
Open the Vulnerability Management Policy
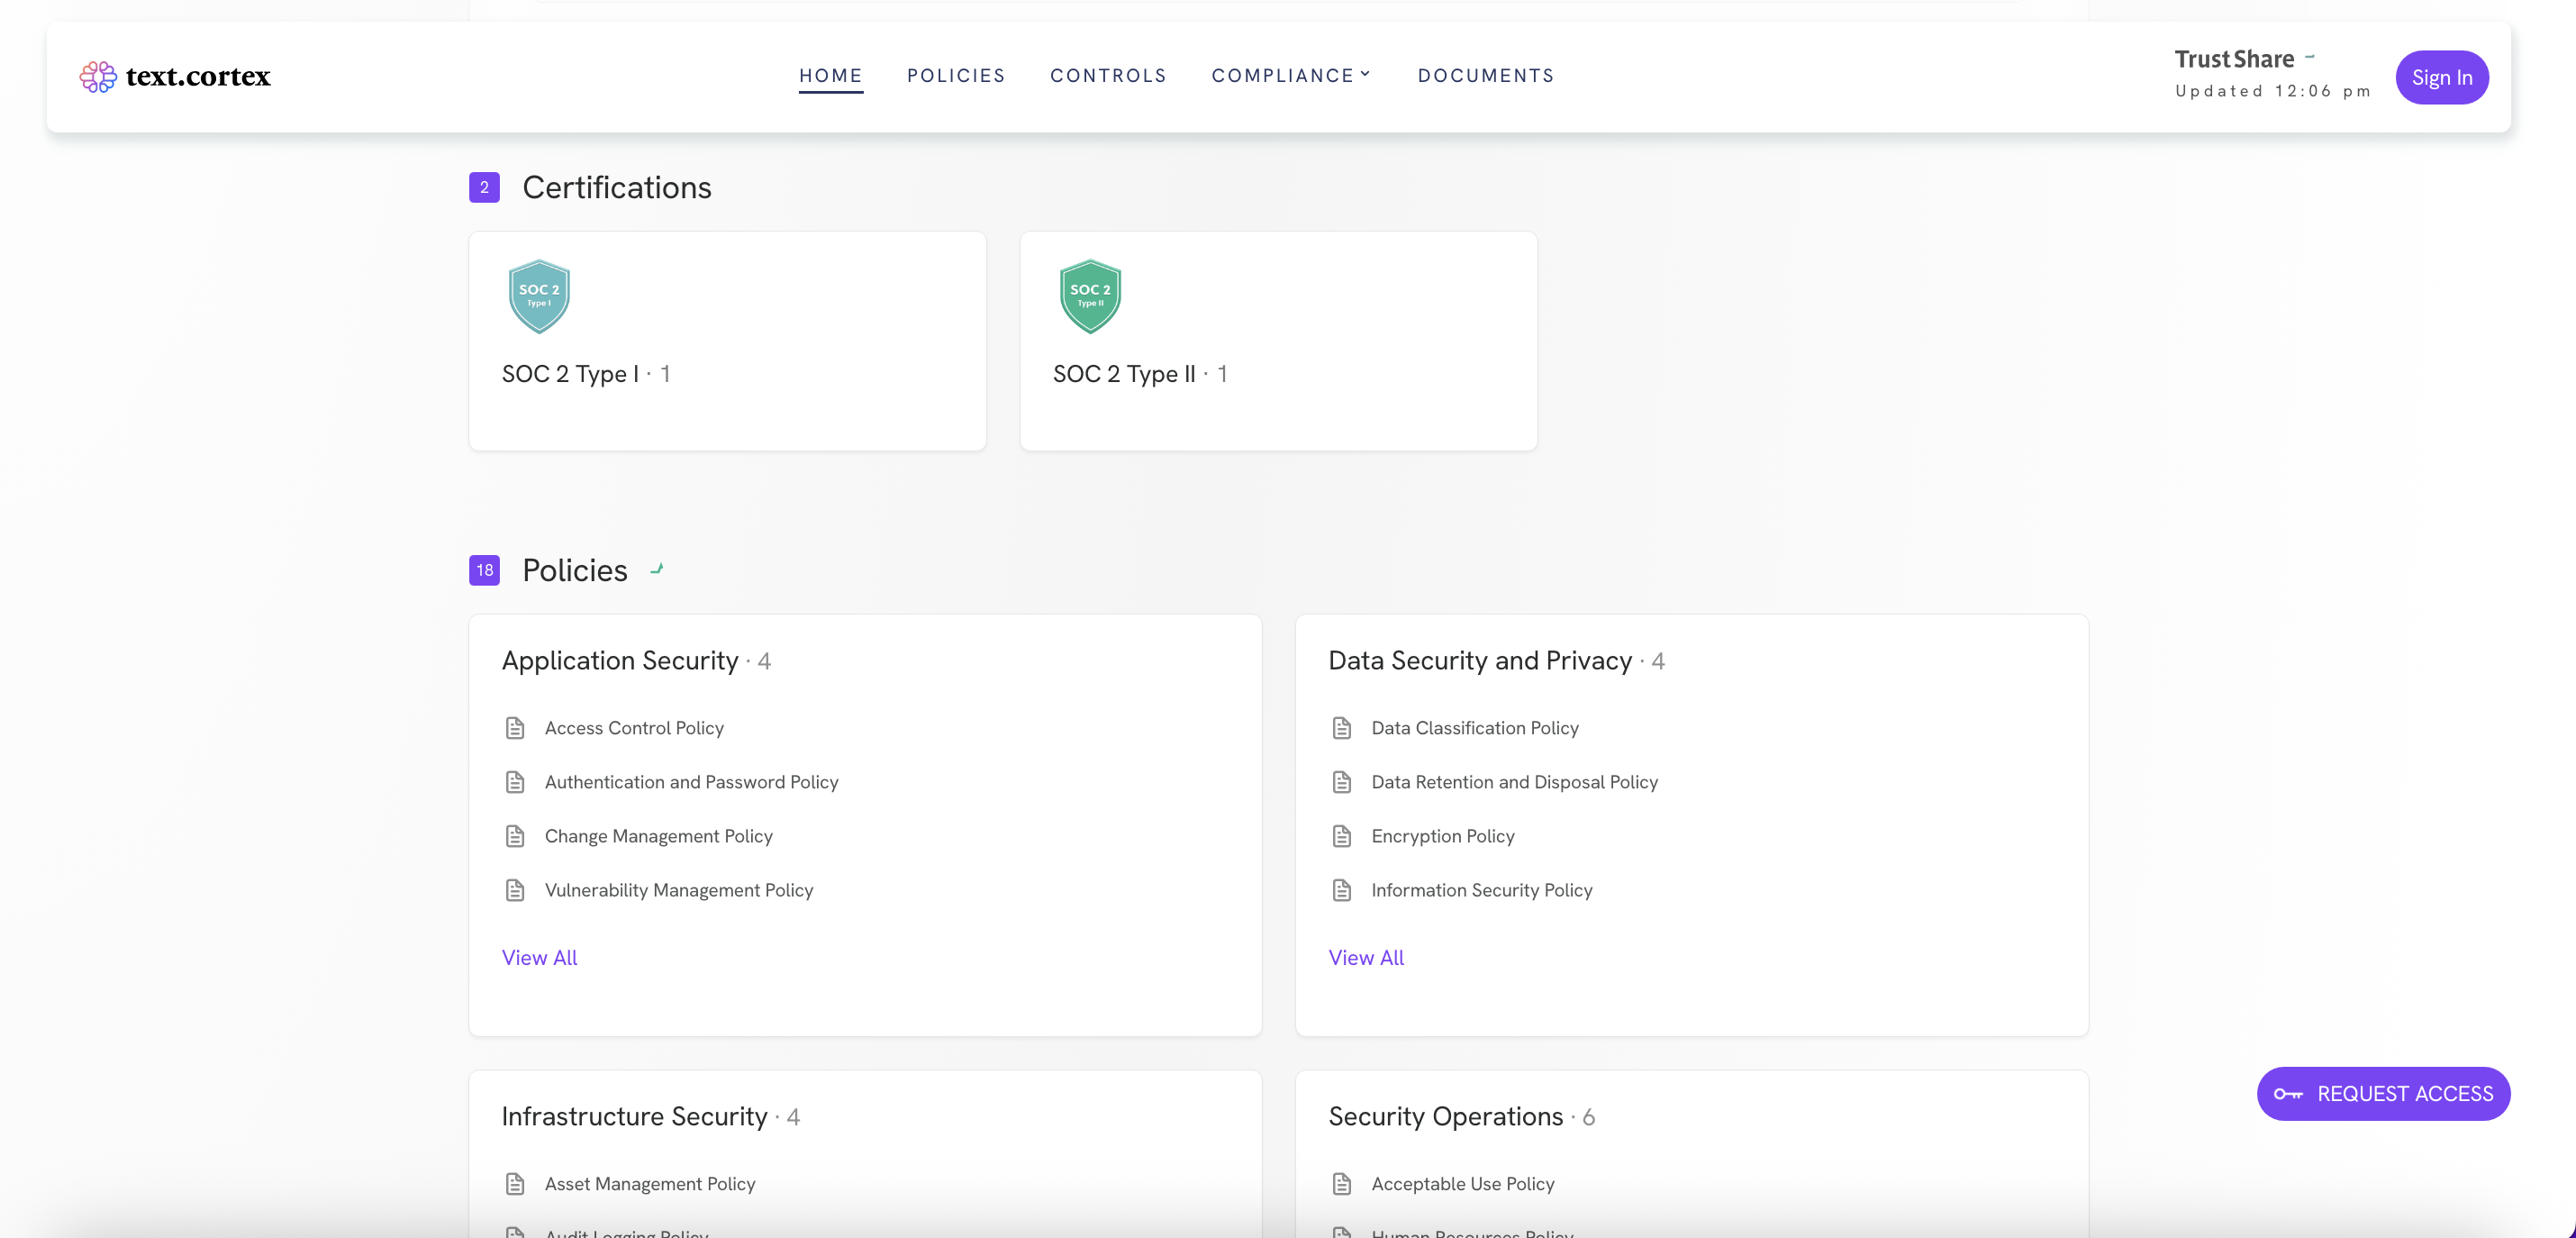click(x=678, y=890)
